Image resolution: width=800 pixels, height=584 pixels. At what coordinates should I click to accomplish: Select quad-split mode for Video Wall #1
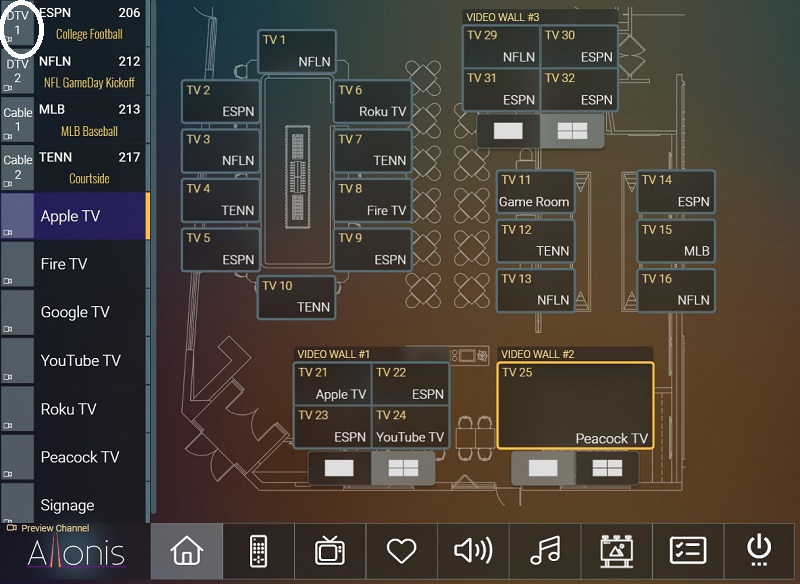(403, 468)
